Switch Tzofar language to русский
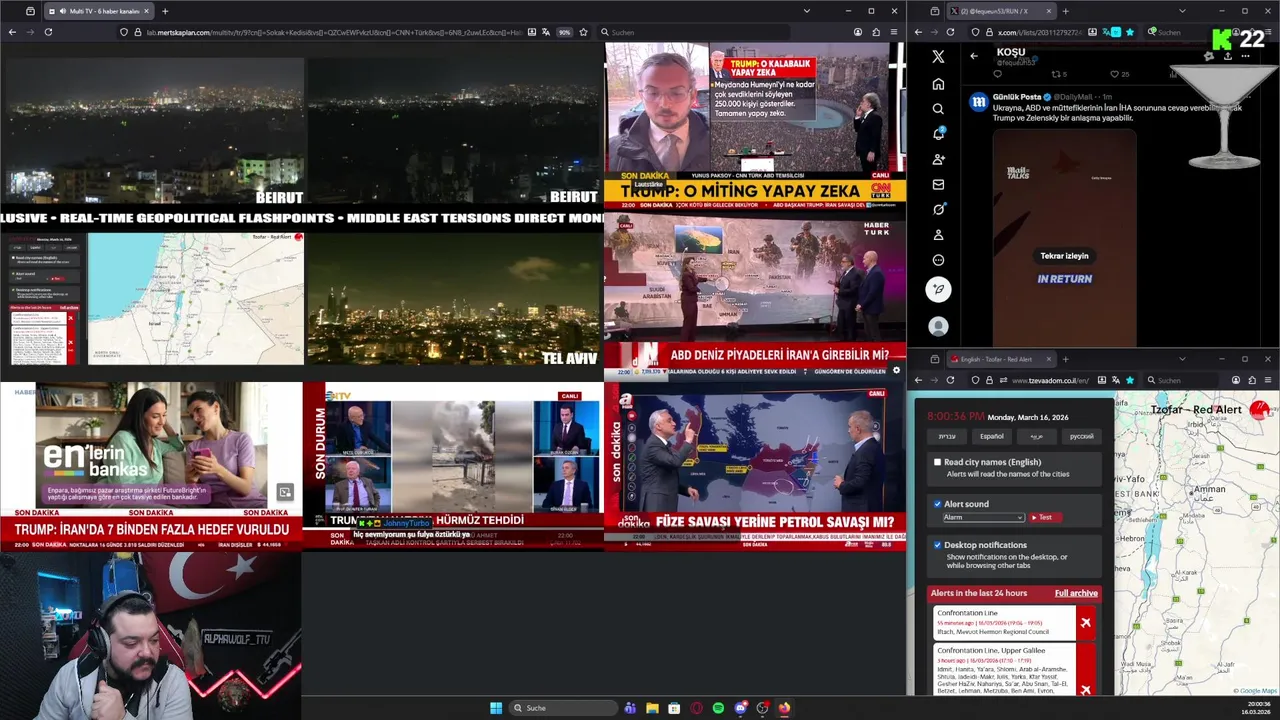Screen dimensions: 1280x720 click(x=1081, y=436)
